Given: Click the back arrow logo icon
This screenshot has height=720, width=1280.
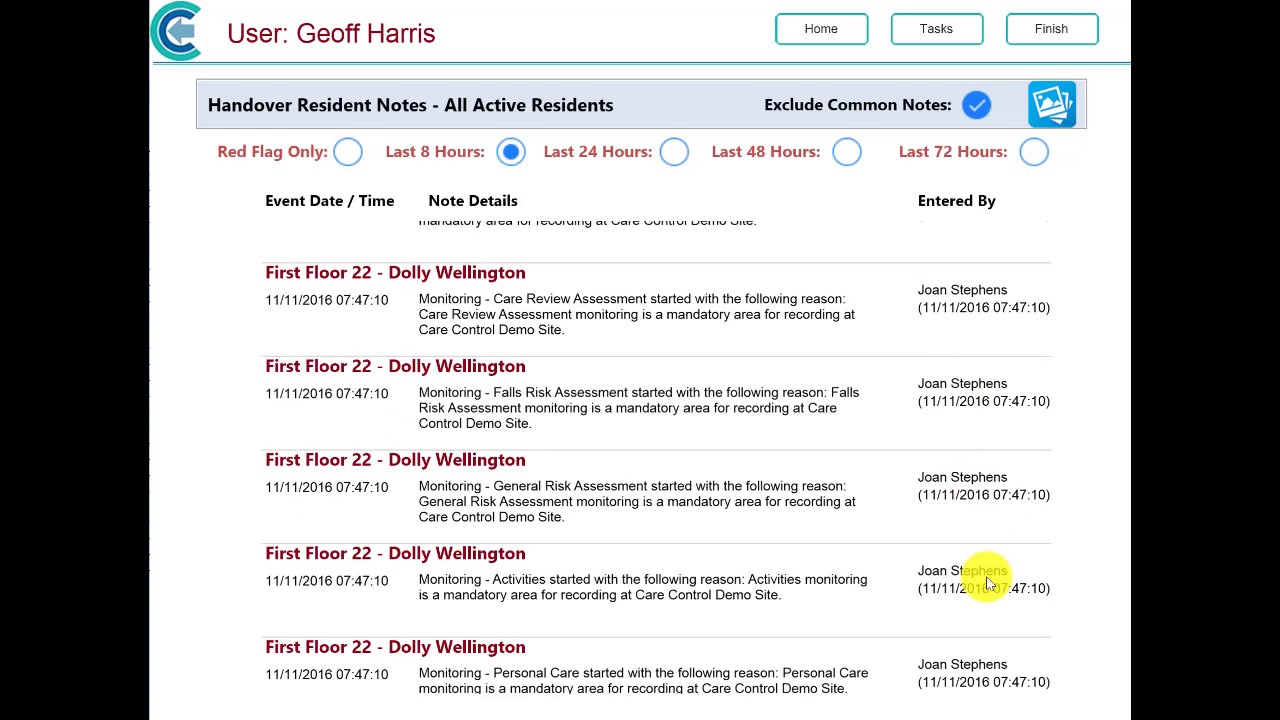Looking at the screenshot, I should (x=176, y=31).
